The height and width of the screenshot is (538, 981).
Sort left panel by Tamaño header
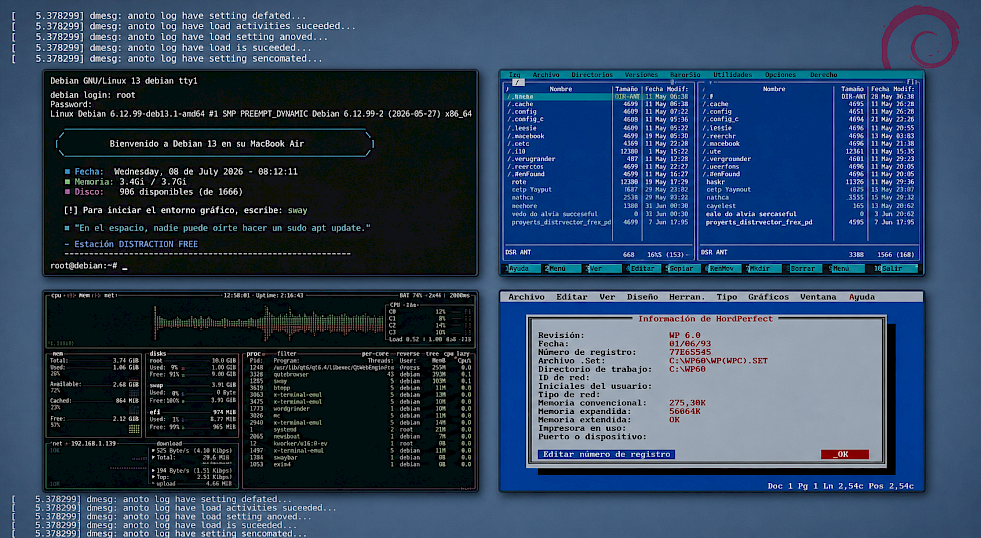(x=626, y=89)
